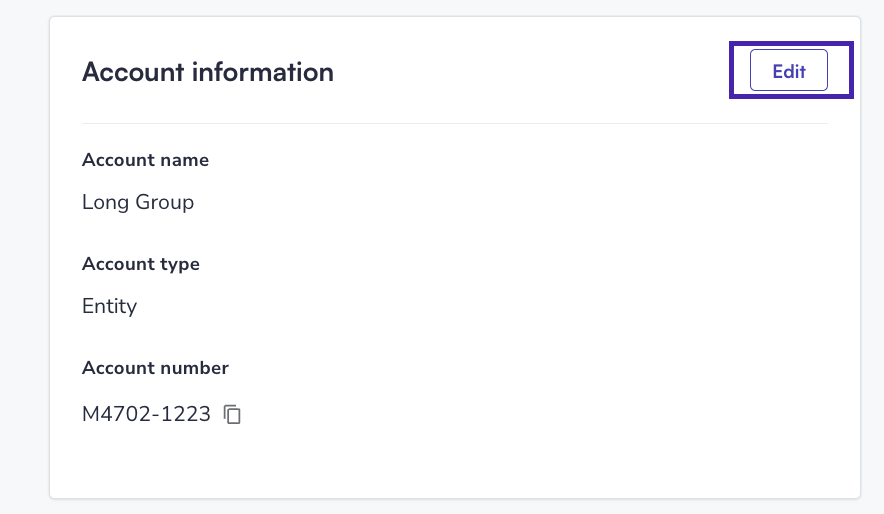Open account editing via Edit
Screen dimensions: 884x514
789,70
